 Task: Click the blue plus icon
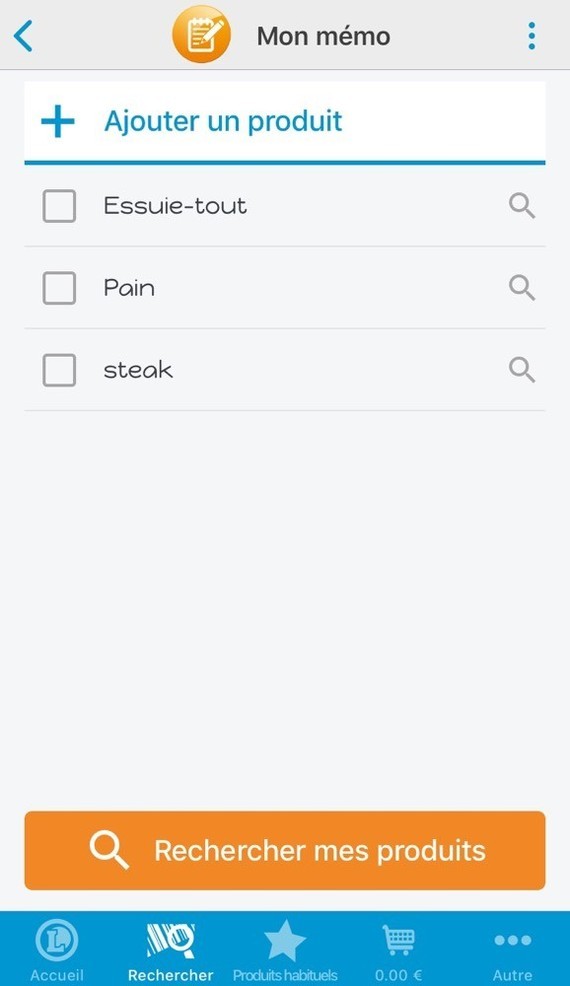58,121
